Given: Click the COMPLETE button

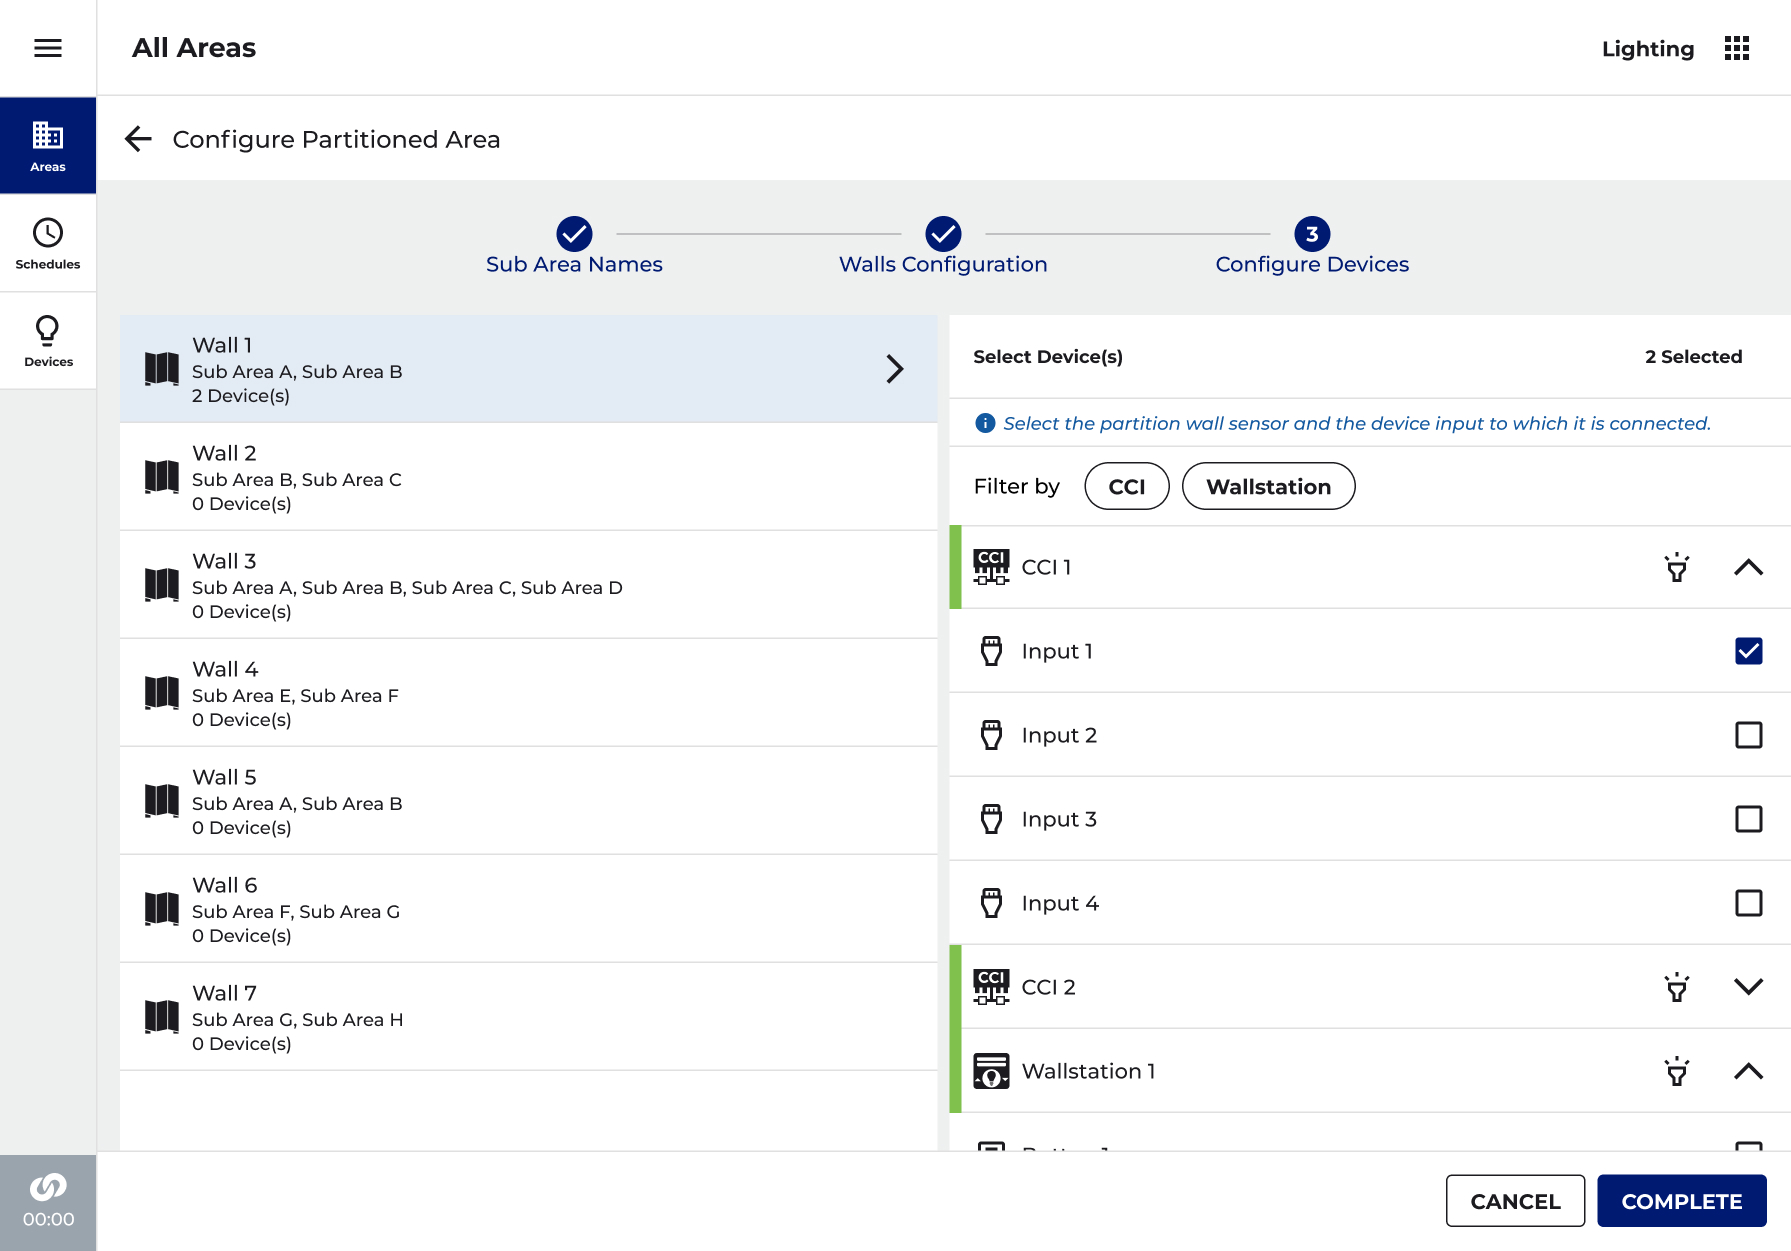Looking at the screenshot, I should [1681, 1201].
